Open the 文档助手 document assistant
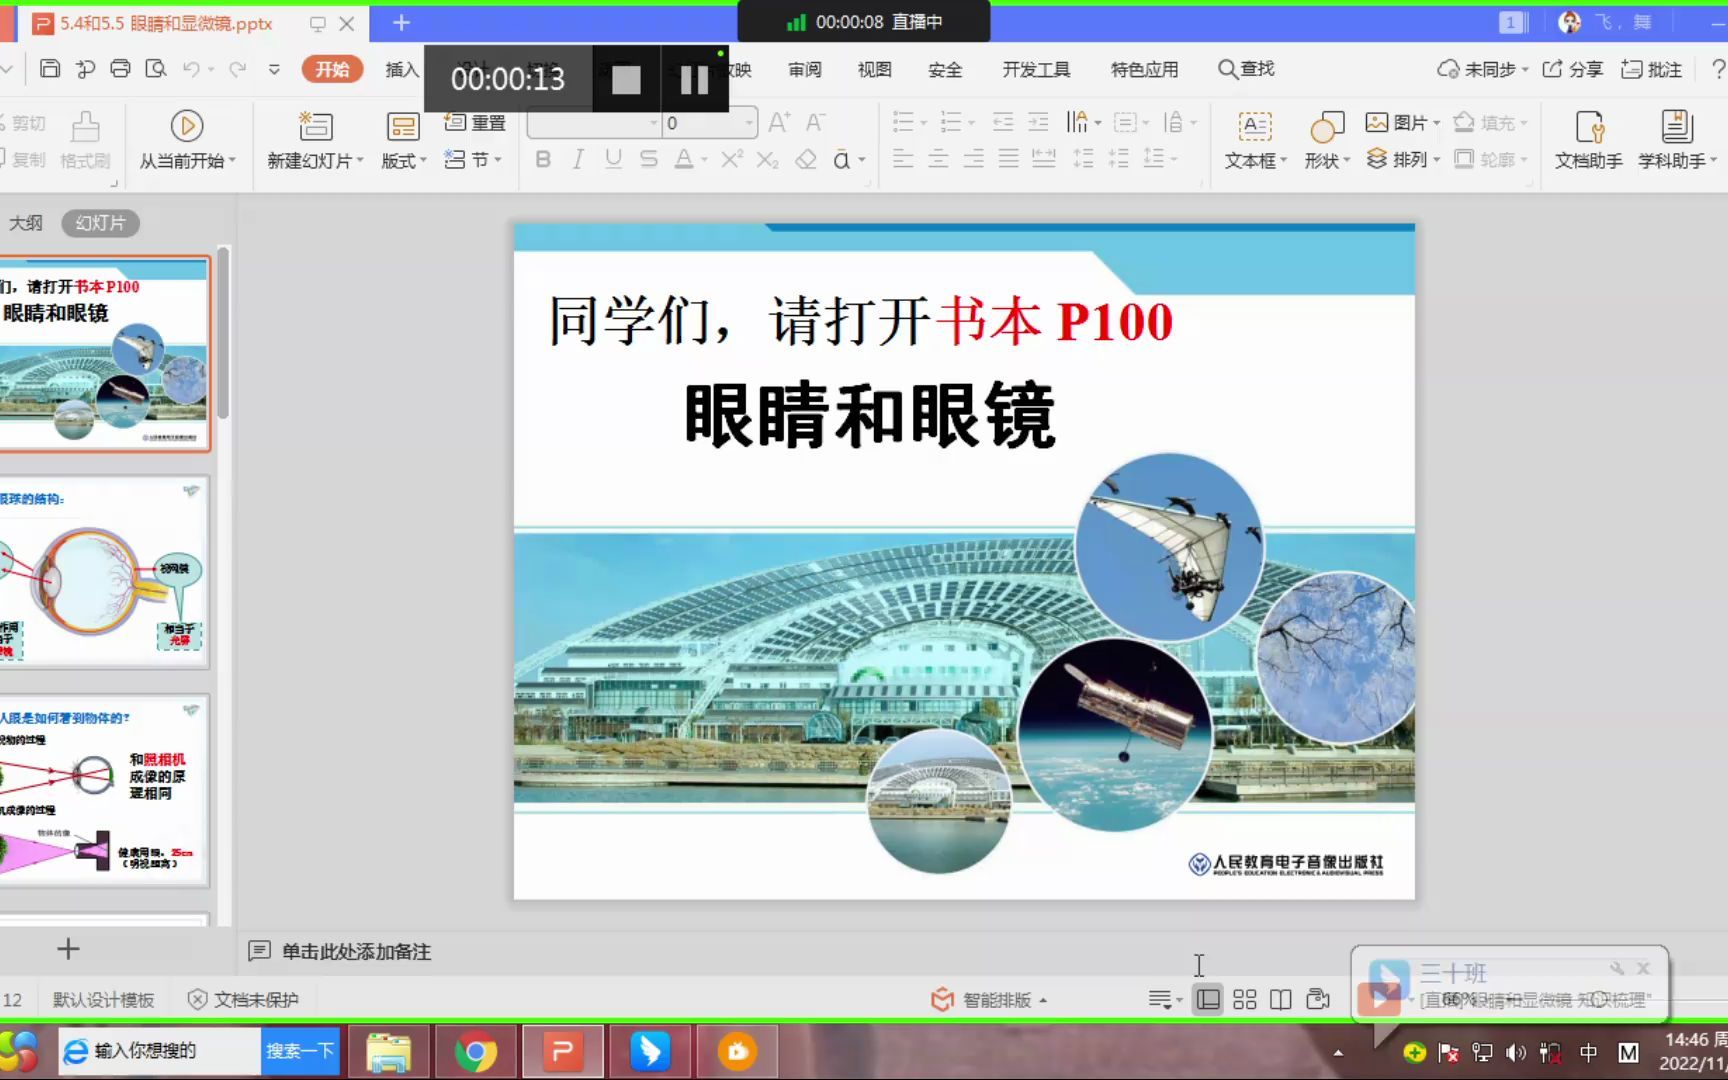This screenshot has height=1080, width=1728. click(x=1589, y=140)
